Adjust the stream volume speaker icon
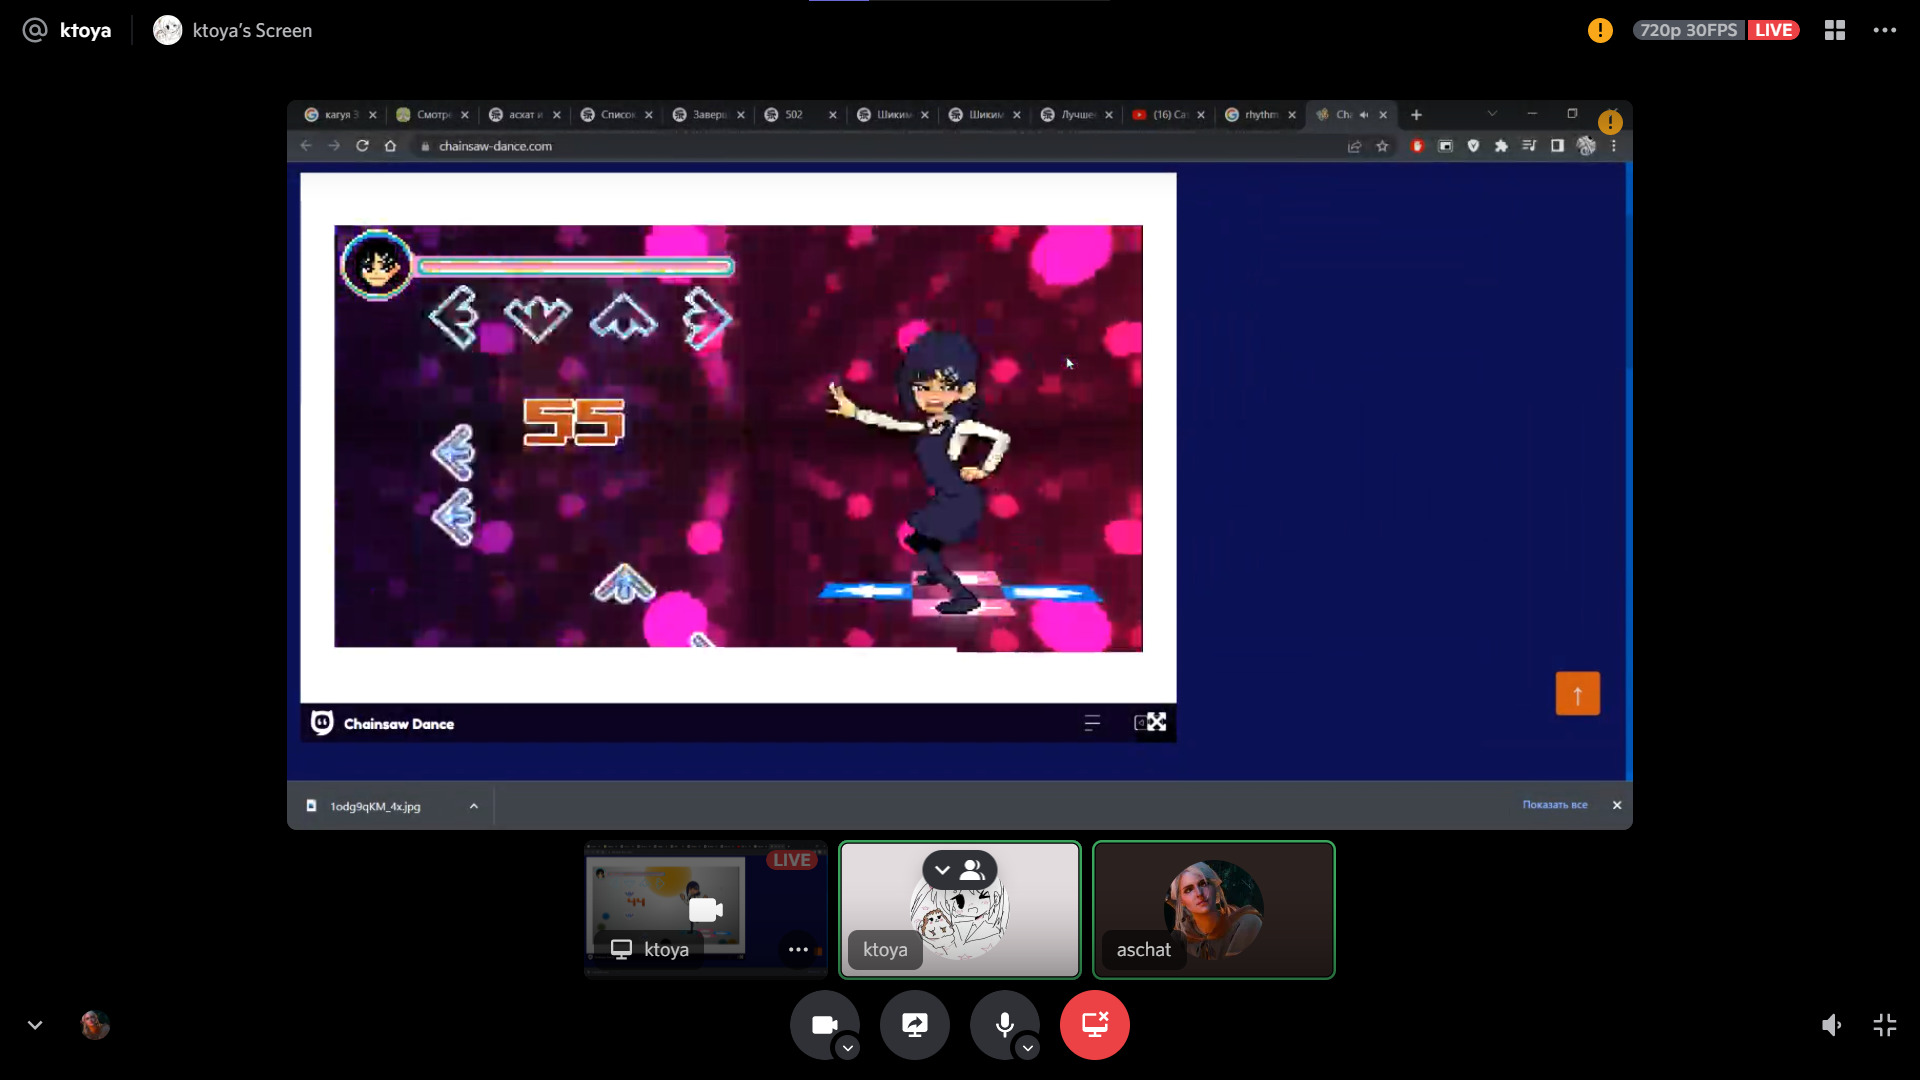Image resolution: width=1920 pixels, height=1080 pixels. tap(1831, 1025)
